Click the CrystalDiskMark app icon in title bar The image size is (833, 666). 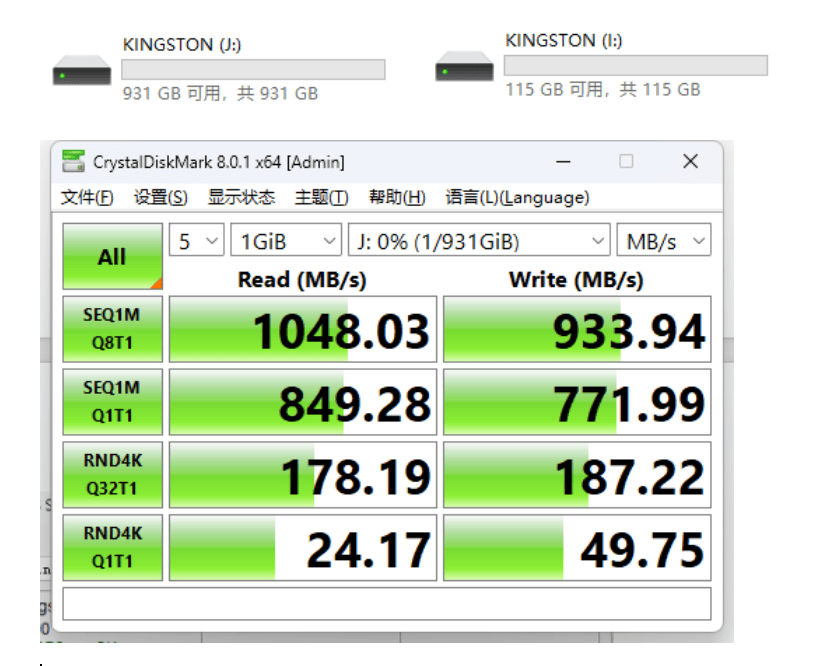pyautogui.click(x=73, y=161)
